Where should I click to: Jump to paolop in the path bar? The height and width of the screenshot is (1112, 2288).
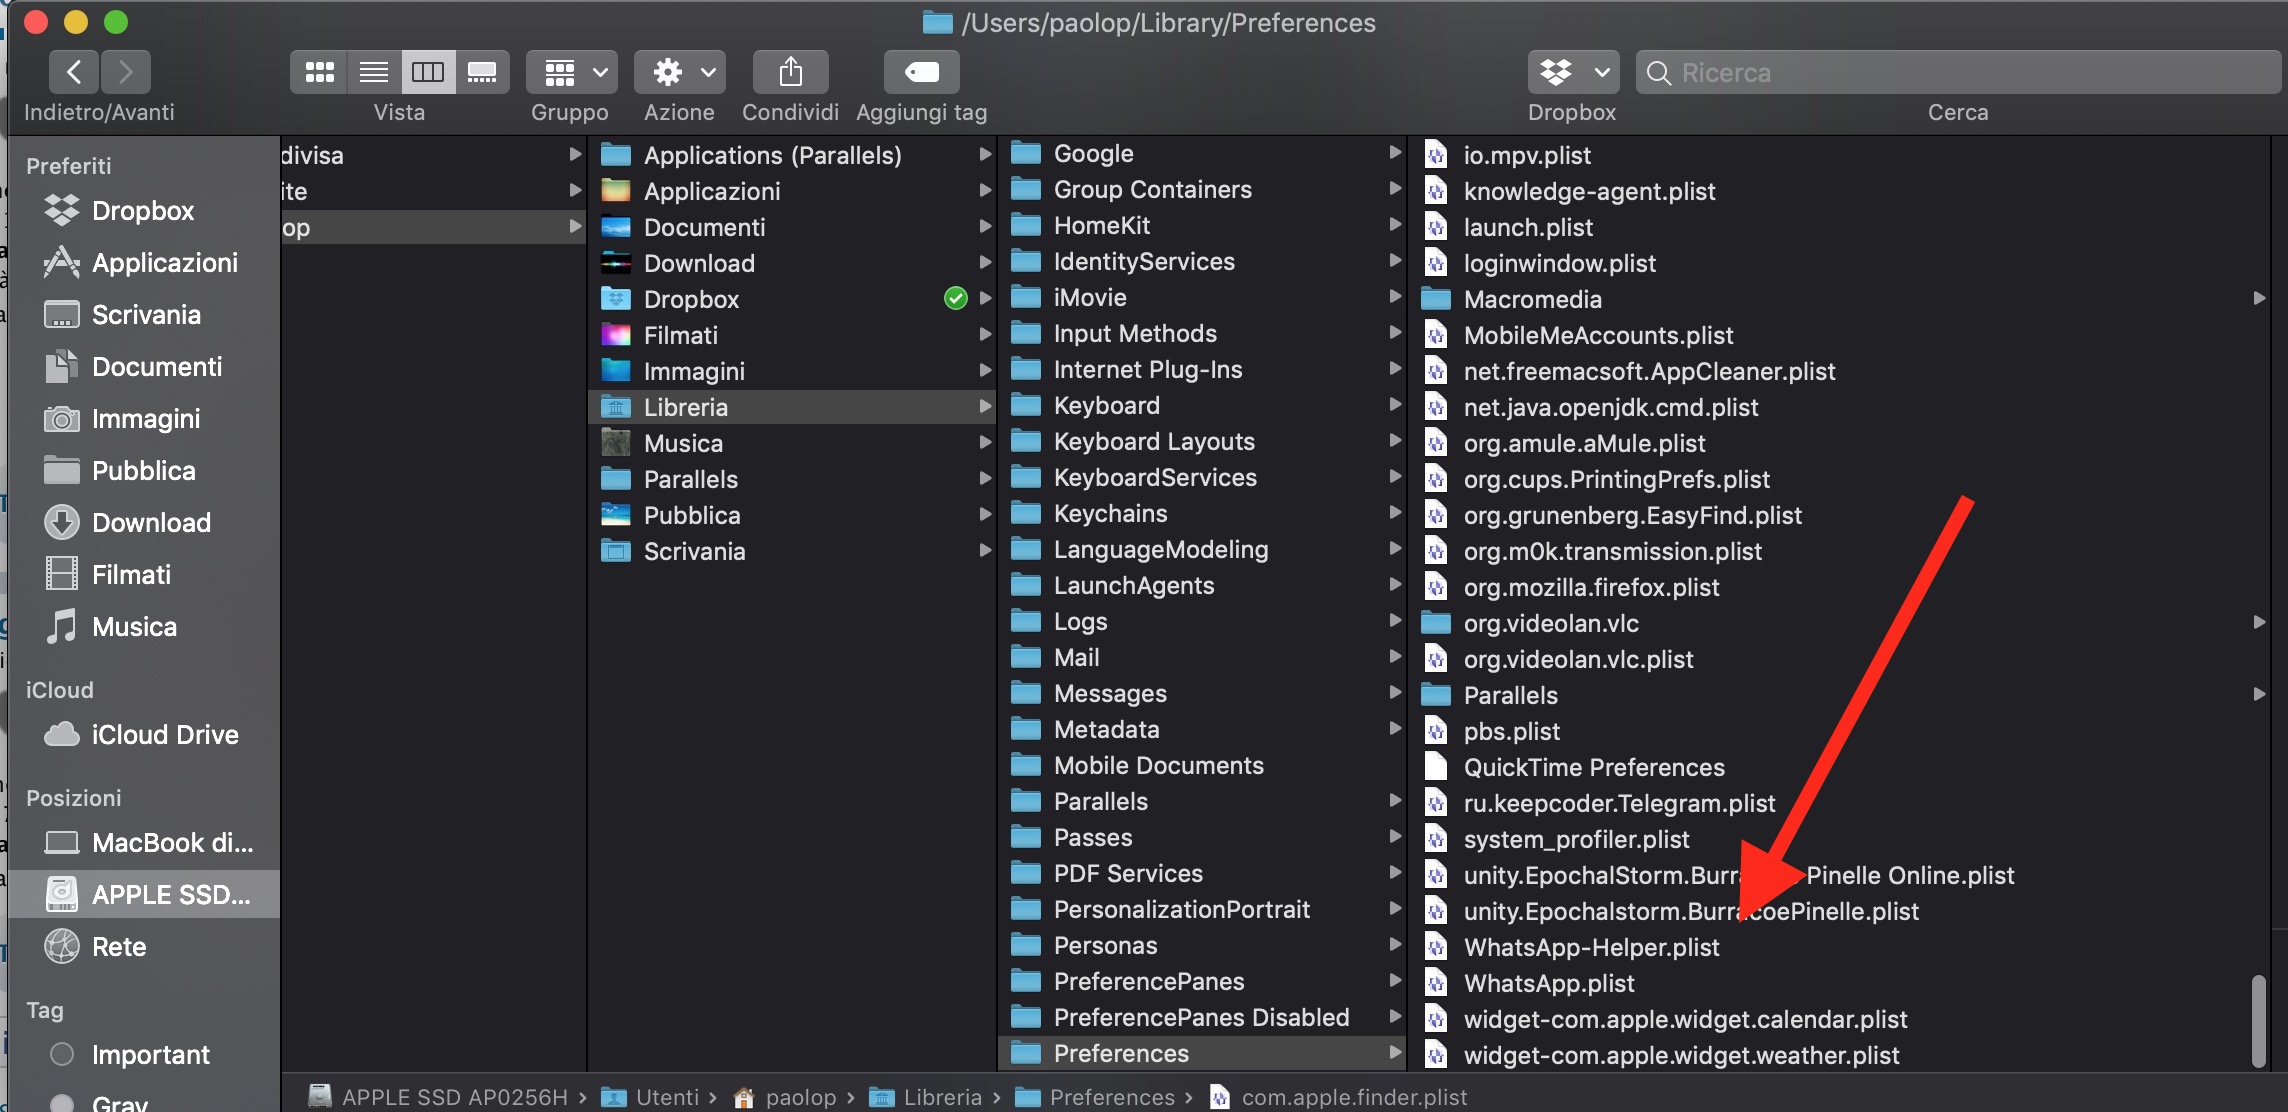tap(785, 1097)
